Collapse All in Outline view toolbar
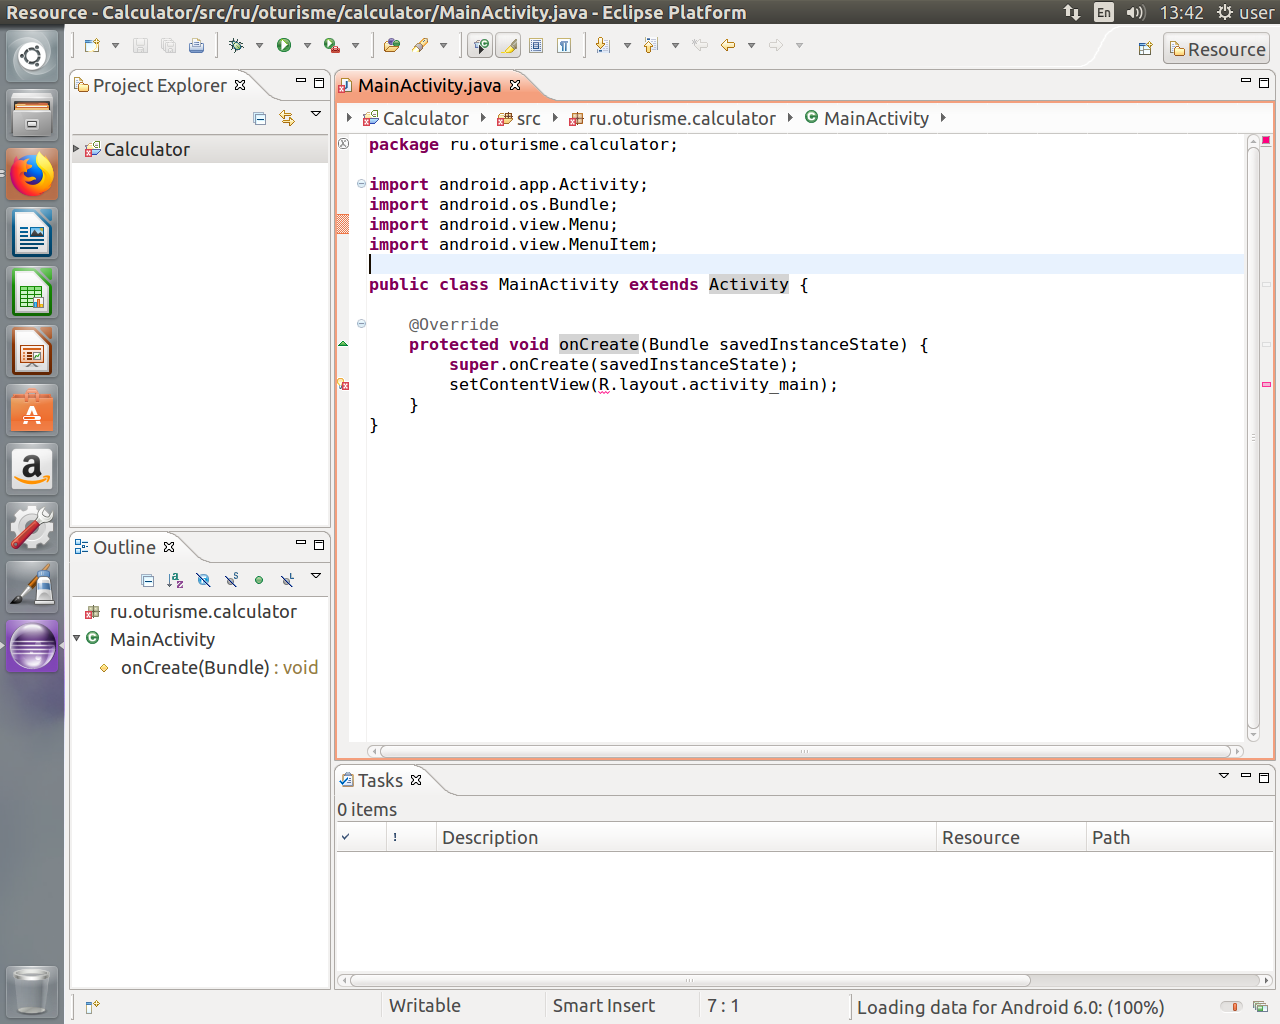The image size is (1280, 1024). (x=148, y=580)
